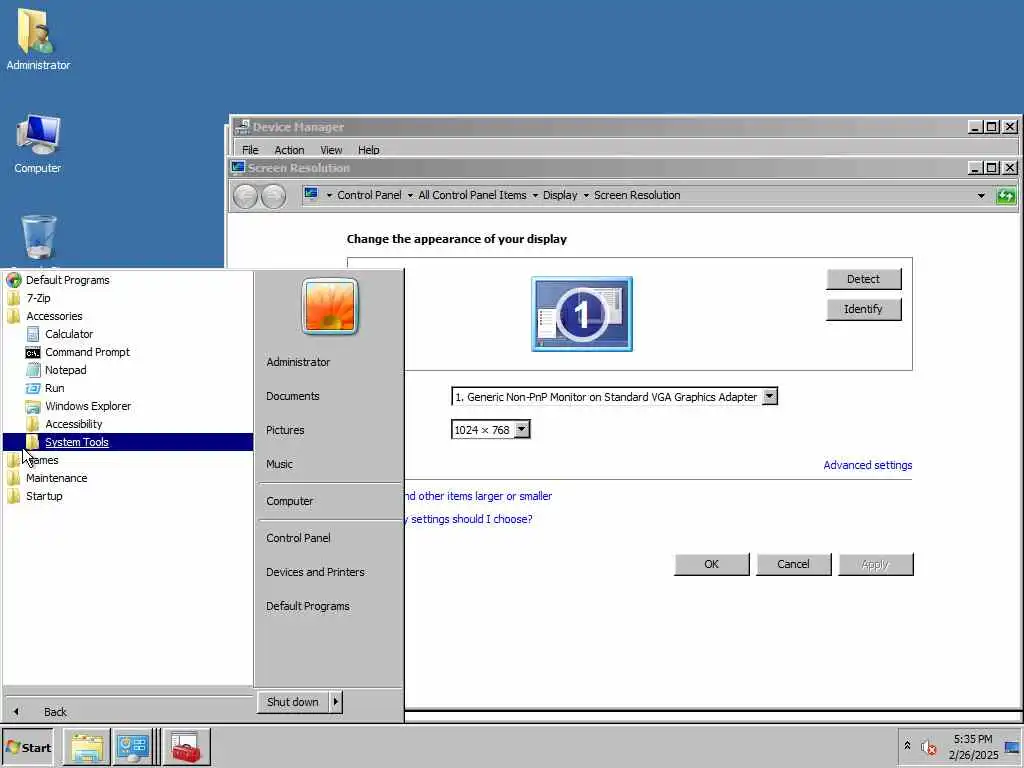The height and width of the screenshot is (768, 1024).
Task: Open the View menu in Device Manager
Action: [x=331, y=150]
